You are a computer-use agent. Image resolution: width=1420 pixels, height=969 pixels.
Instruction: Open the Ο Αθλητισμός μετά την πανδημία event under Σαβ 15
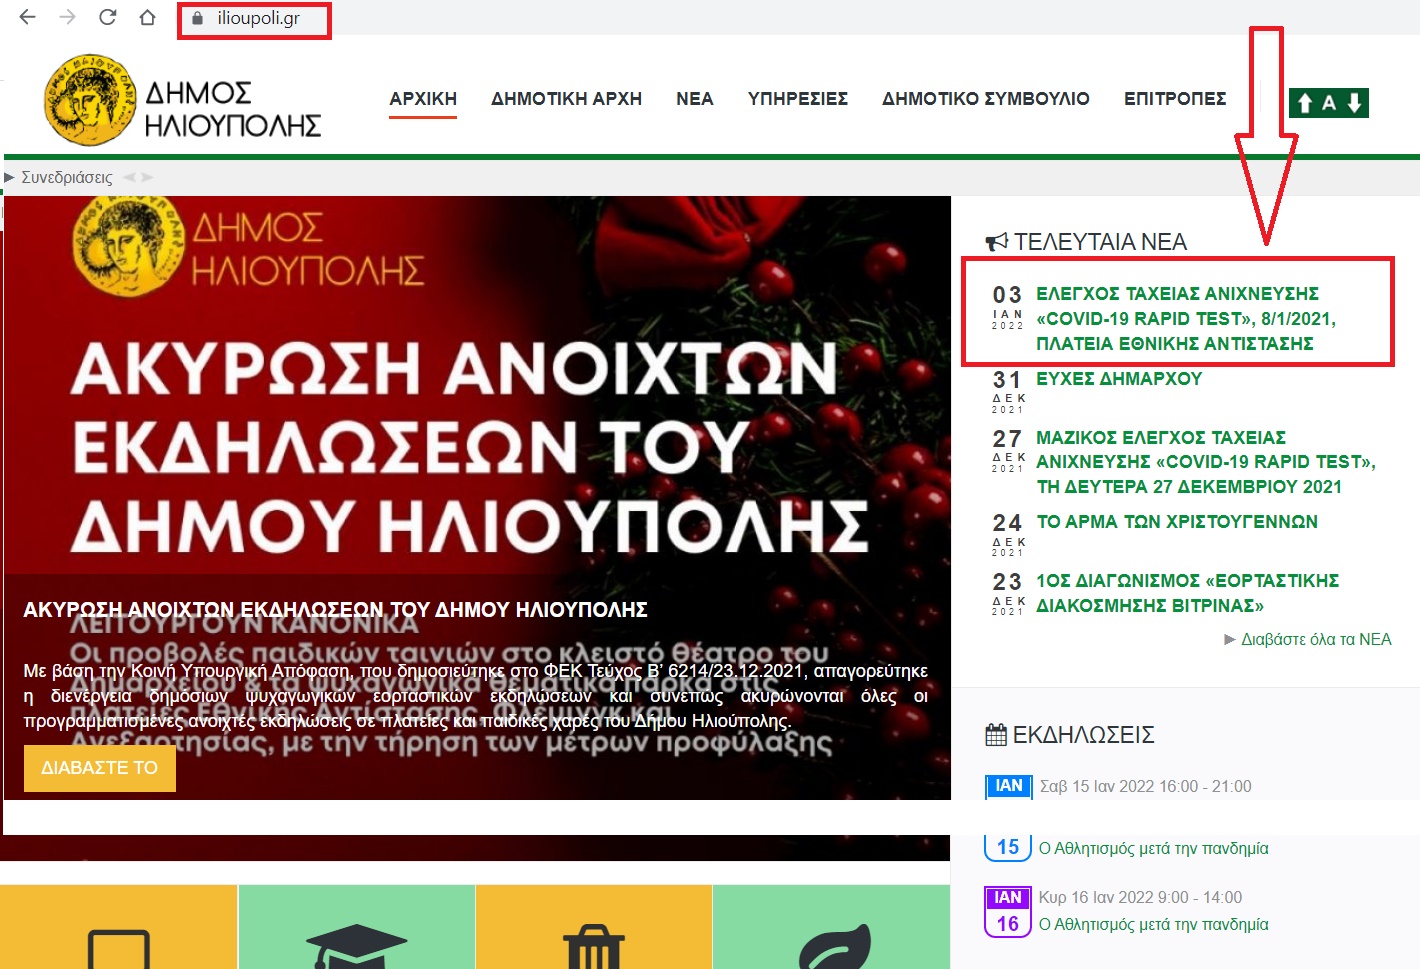pos(1153,848)
